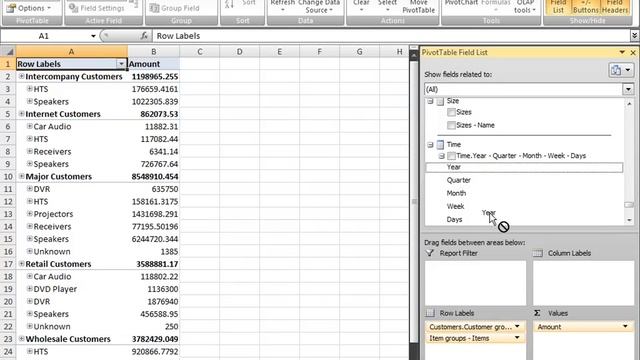This screenshot has width=640, height=360.
Task: Select the Month level in field list
Action: 456,193
